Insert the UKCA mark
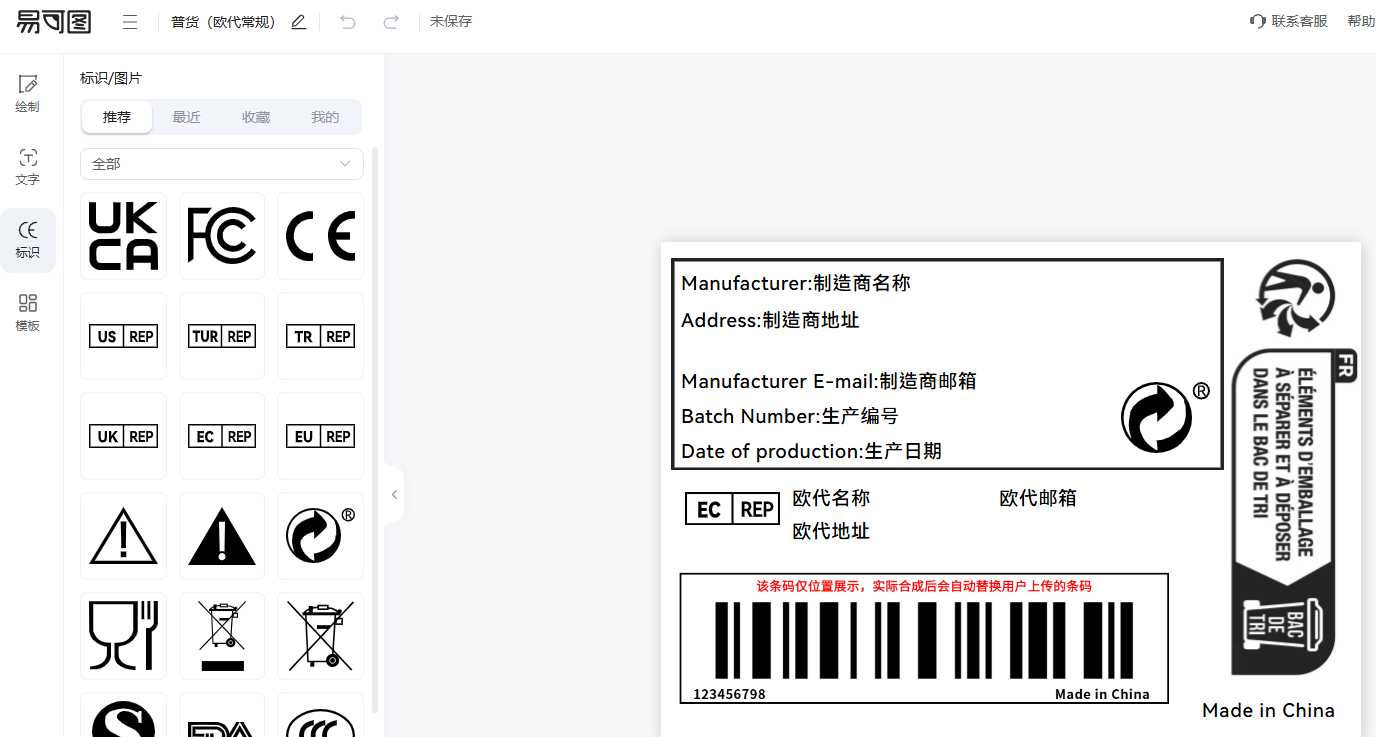Screen dimensions: 1376x737 [123, 236]
